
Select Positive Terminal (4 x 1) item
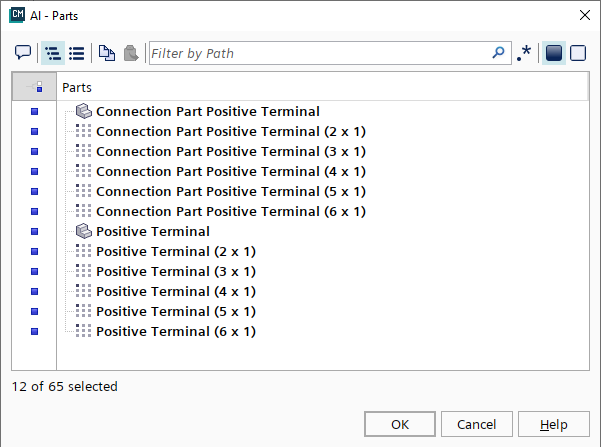click(175, 291)
